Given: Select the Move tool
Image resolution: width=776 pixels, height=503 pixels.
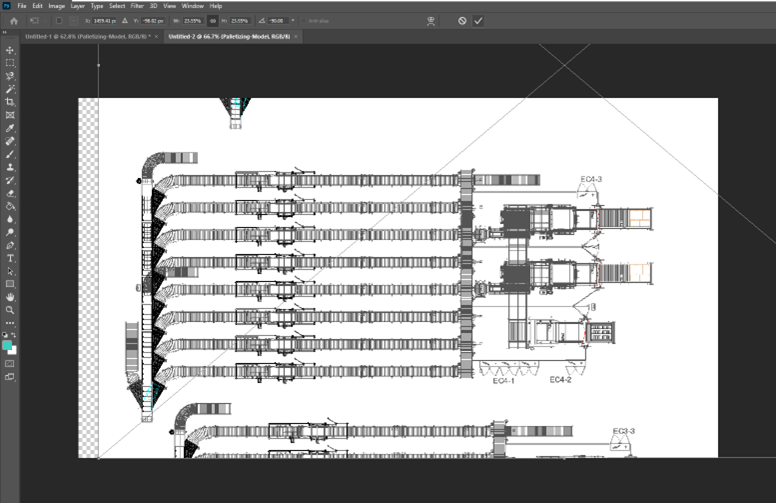Looking at the screenshot, I should 10,50.
